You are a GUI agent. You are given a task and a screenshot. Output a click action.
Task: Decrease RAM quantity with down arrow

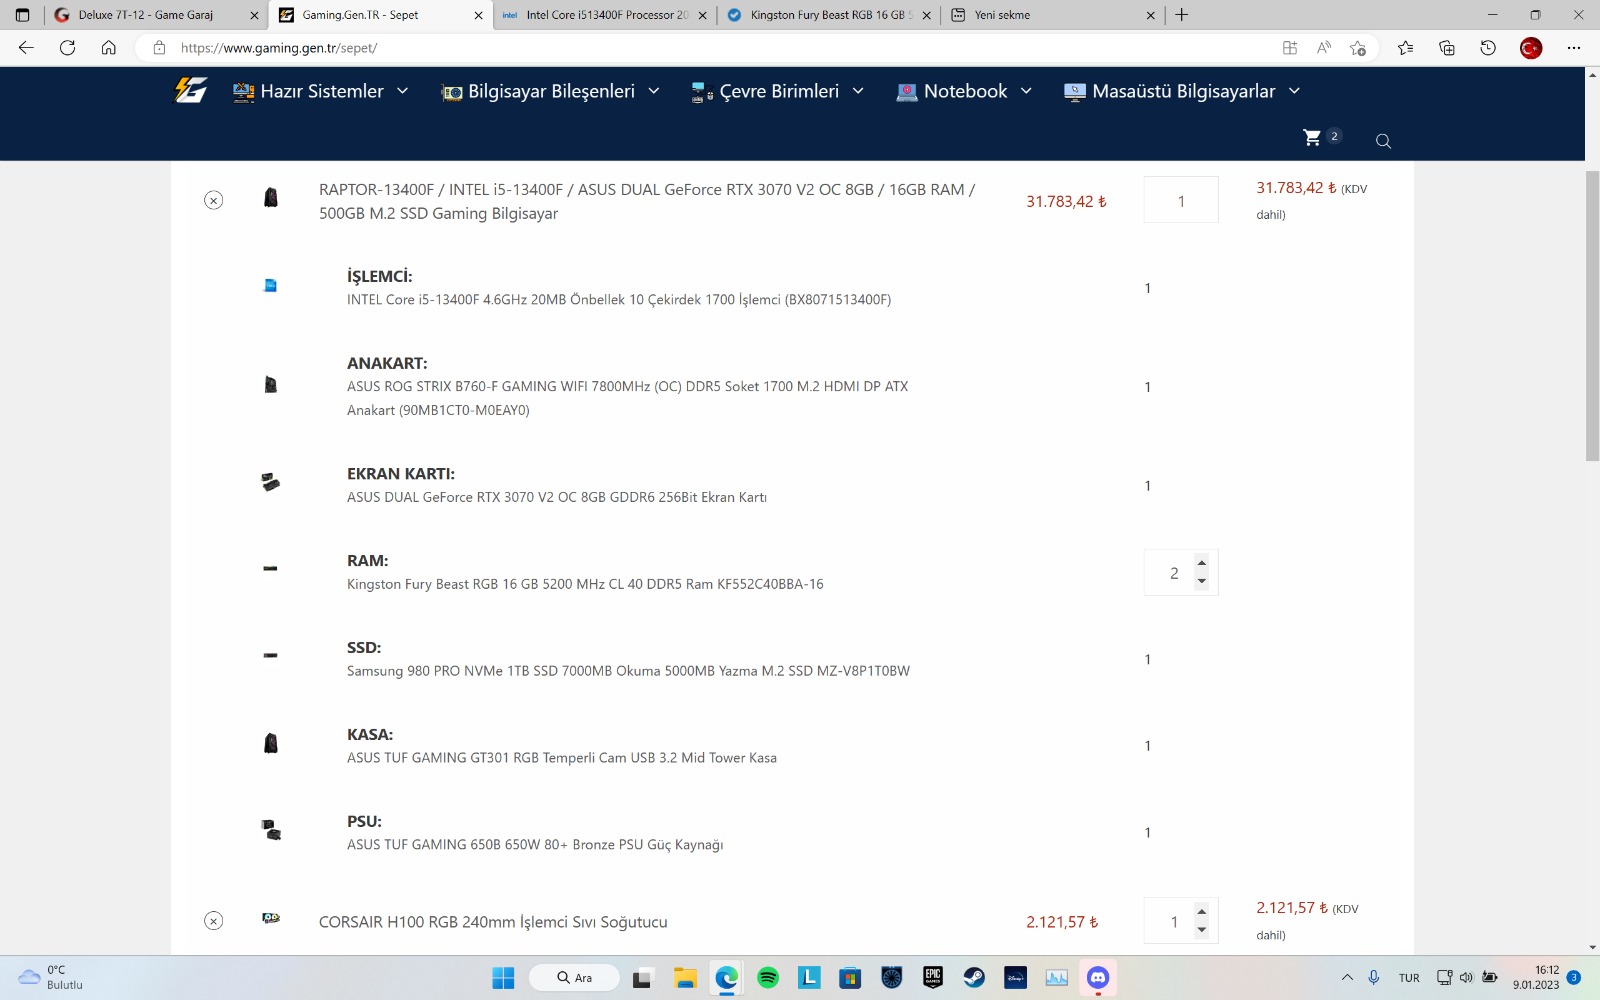pyautogui.click(x=1202, y=582)
